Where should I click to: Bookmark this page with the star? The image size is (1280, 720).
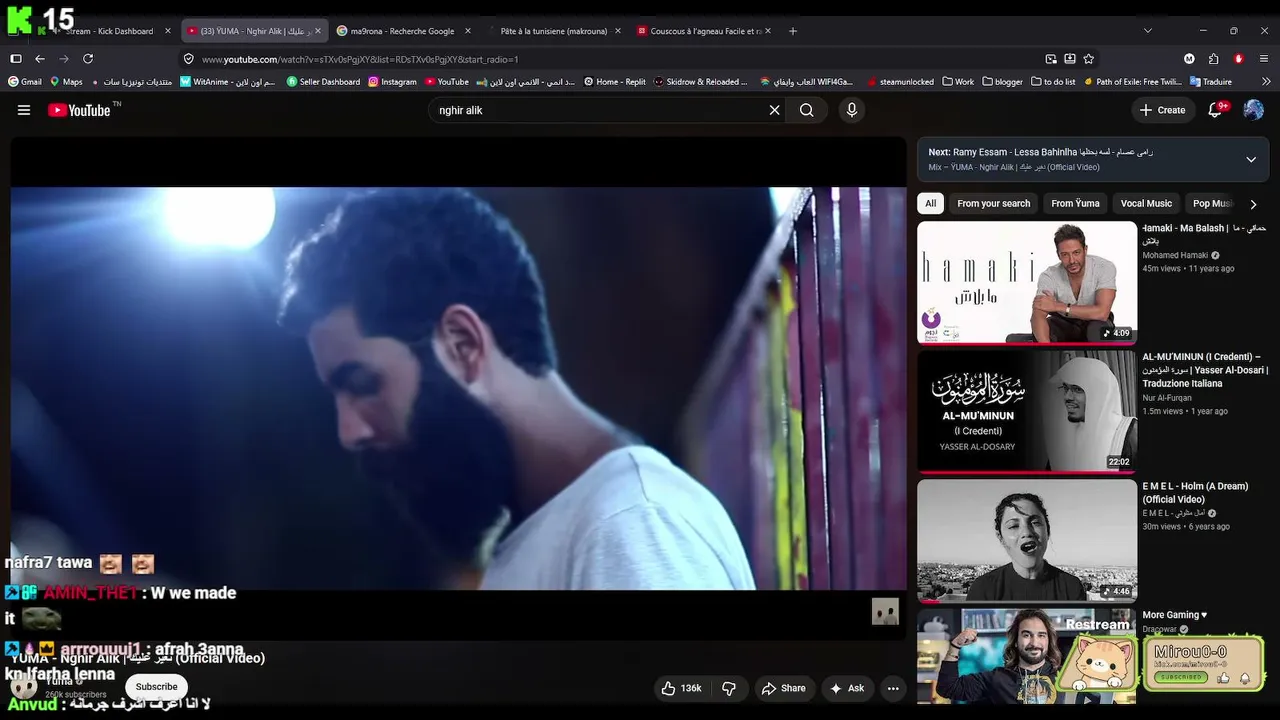click(1089, 59)
